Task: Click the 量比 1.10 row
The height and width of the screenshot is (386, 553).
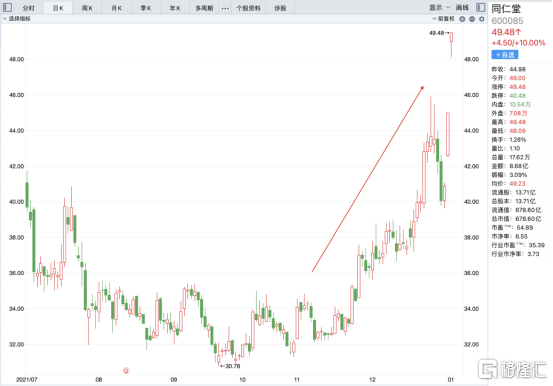Action: [506, 149]
